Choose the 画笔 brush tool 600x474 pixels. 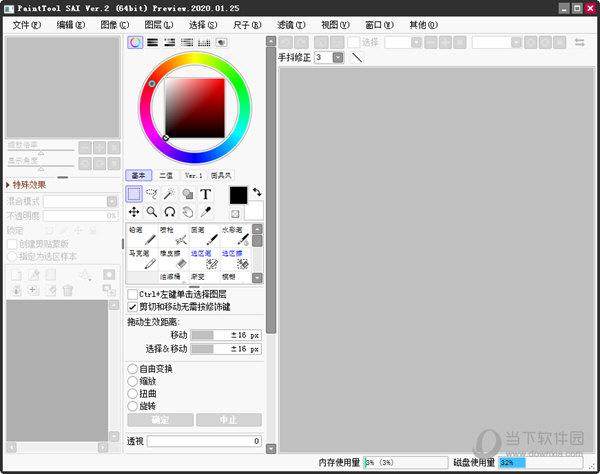tap(204, 235)
